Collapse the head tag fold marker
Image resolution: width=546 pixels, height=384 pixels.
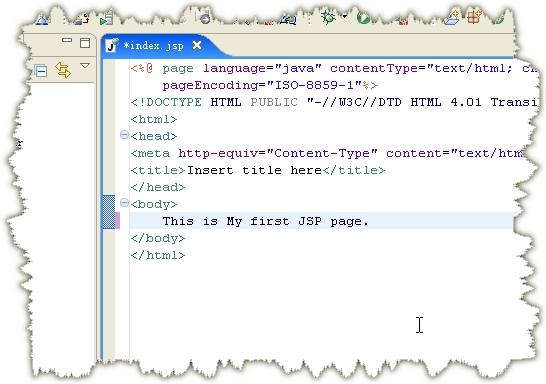124,135
